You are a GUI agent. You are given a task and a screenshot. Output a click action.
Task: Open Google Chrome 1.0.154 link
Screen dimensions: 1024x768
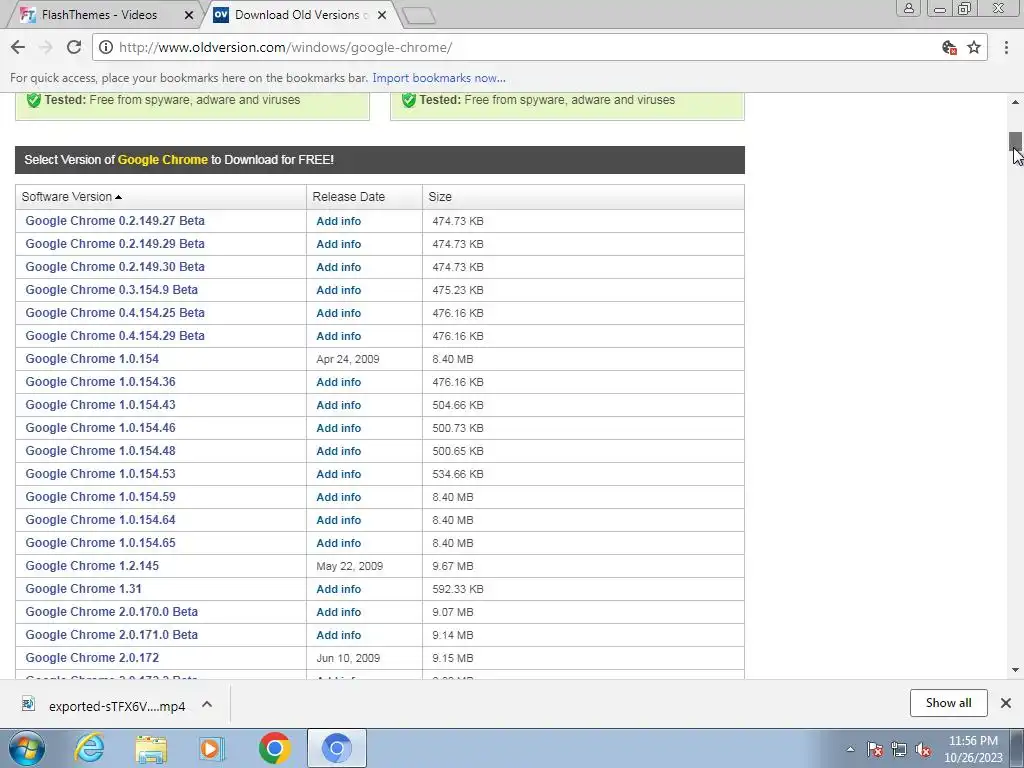[92, 359]
